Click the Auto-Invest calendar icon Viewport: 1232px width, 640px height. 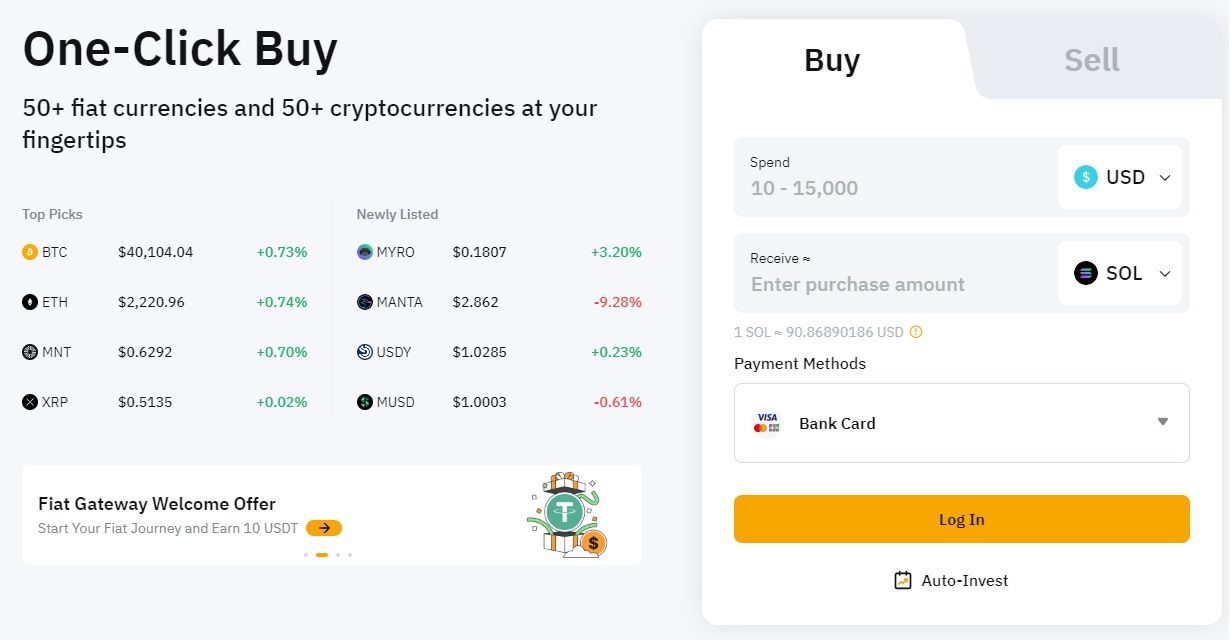coord(903,580)
